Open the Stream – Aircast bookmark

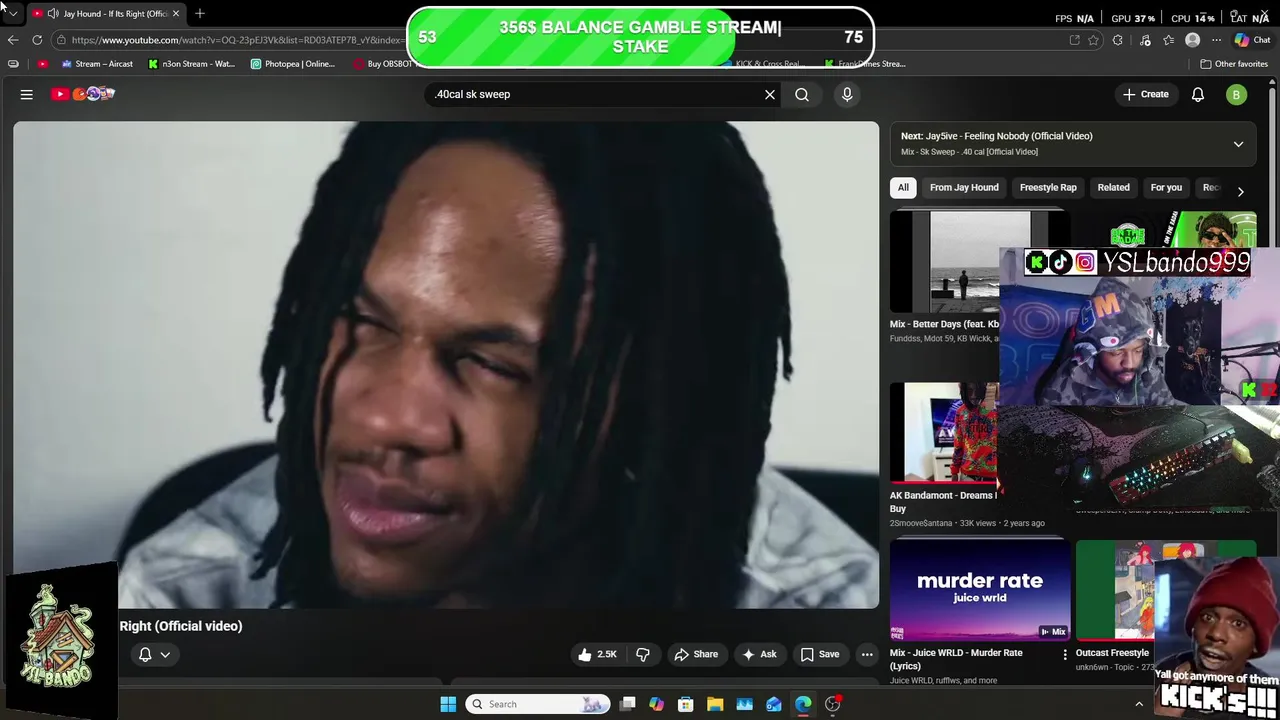click(97, 64)
